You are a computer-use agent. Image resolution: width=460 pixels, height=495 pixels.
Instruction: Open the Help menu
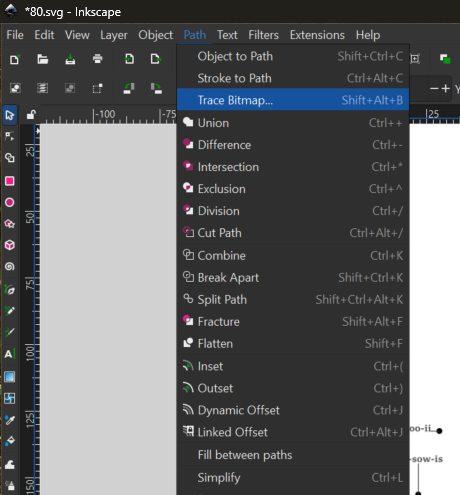368,35
